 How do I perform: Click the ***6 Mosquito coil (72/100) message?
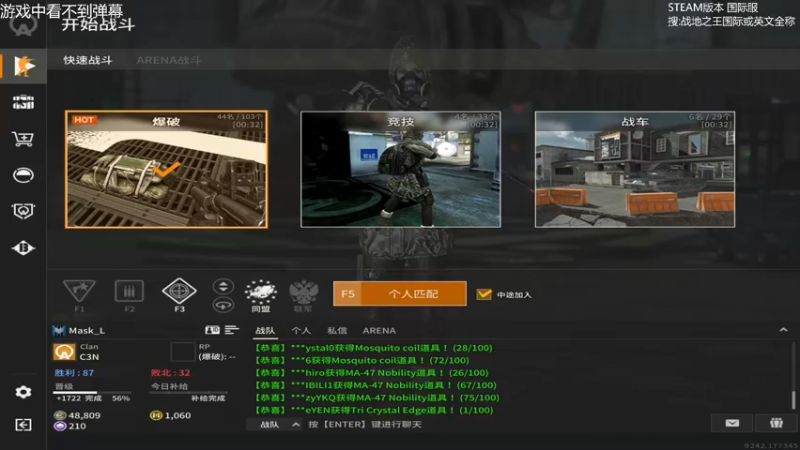coord(362,360)
